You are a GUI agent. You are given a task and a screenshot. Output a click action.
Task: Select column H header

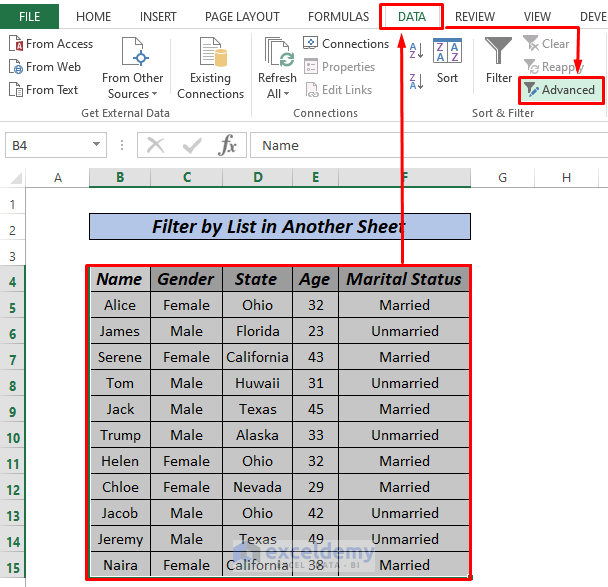click(566, 178)
